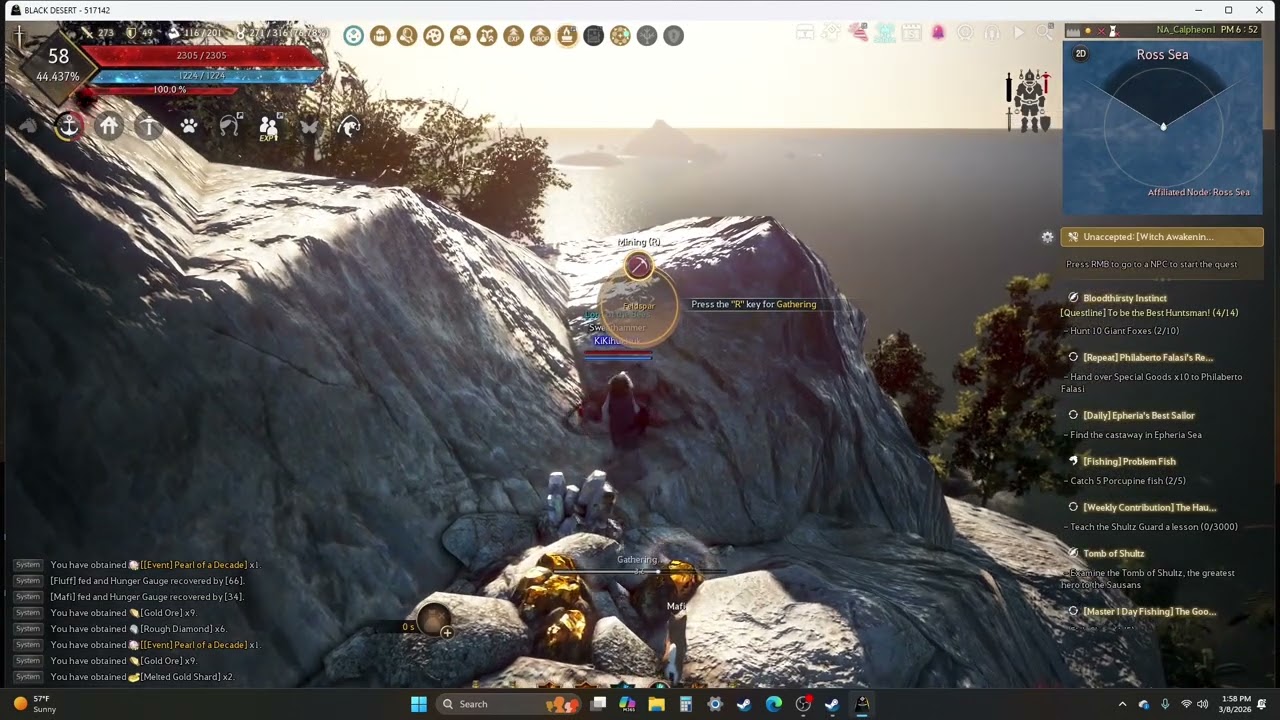Select the Fishing Problem Fish quest
This screenshot has width=1280, height=720.
[x=1129, y=461]
